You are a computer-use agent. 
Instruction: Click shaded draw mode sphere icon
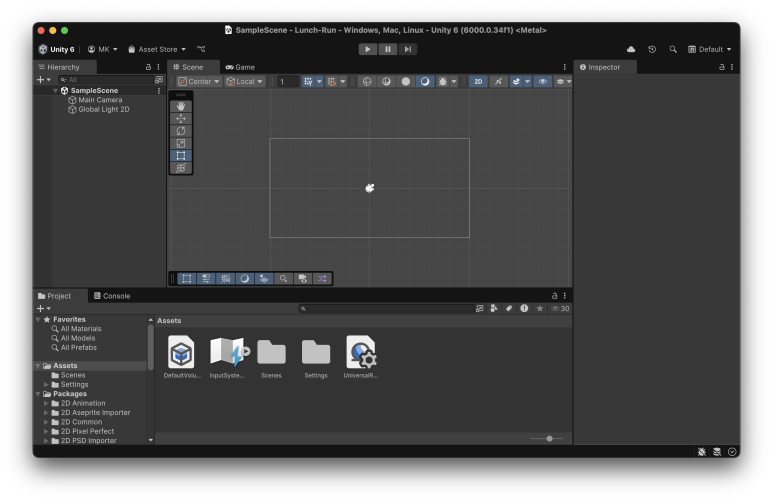(x=406, y=81)
